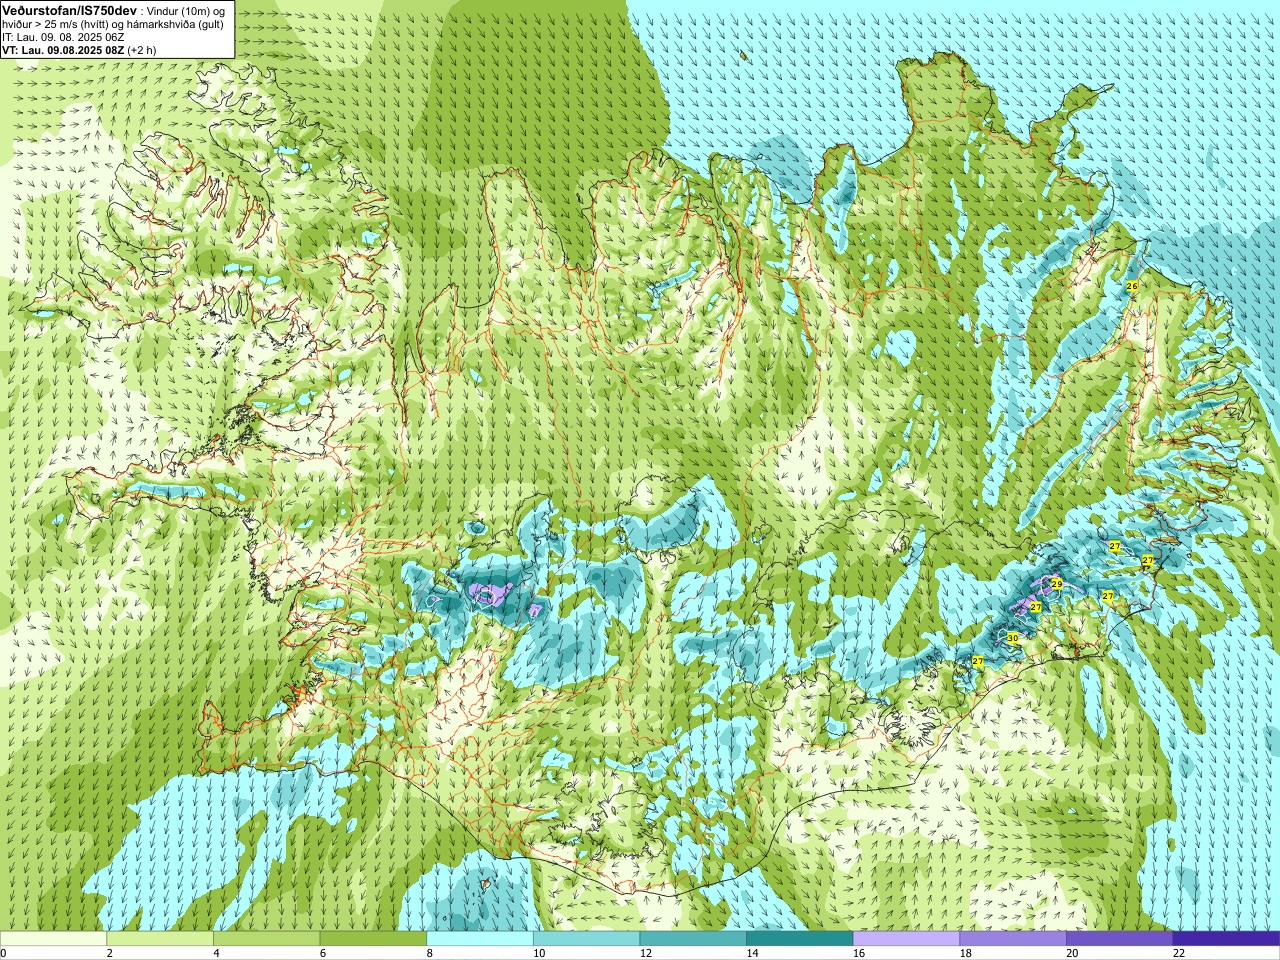The height and width of the screenshot is (960, 1280).
Task: Click the light green 2–4 legend color band
Action: pyautogui.click(x=160, y=939)
